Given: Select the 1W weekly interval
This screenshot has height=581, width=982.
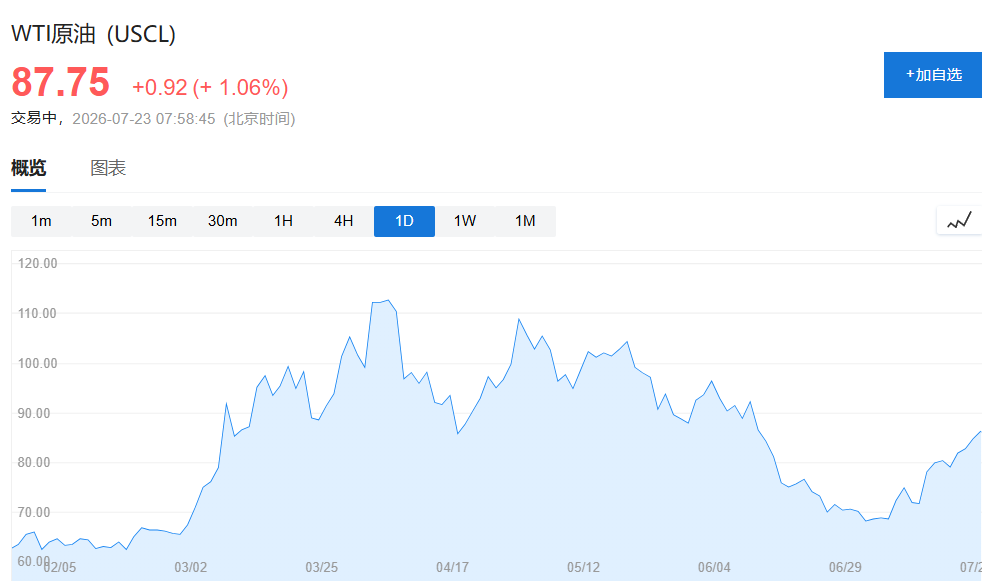Looking at the screenshot, I should tap(465, 221).
